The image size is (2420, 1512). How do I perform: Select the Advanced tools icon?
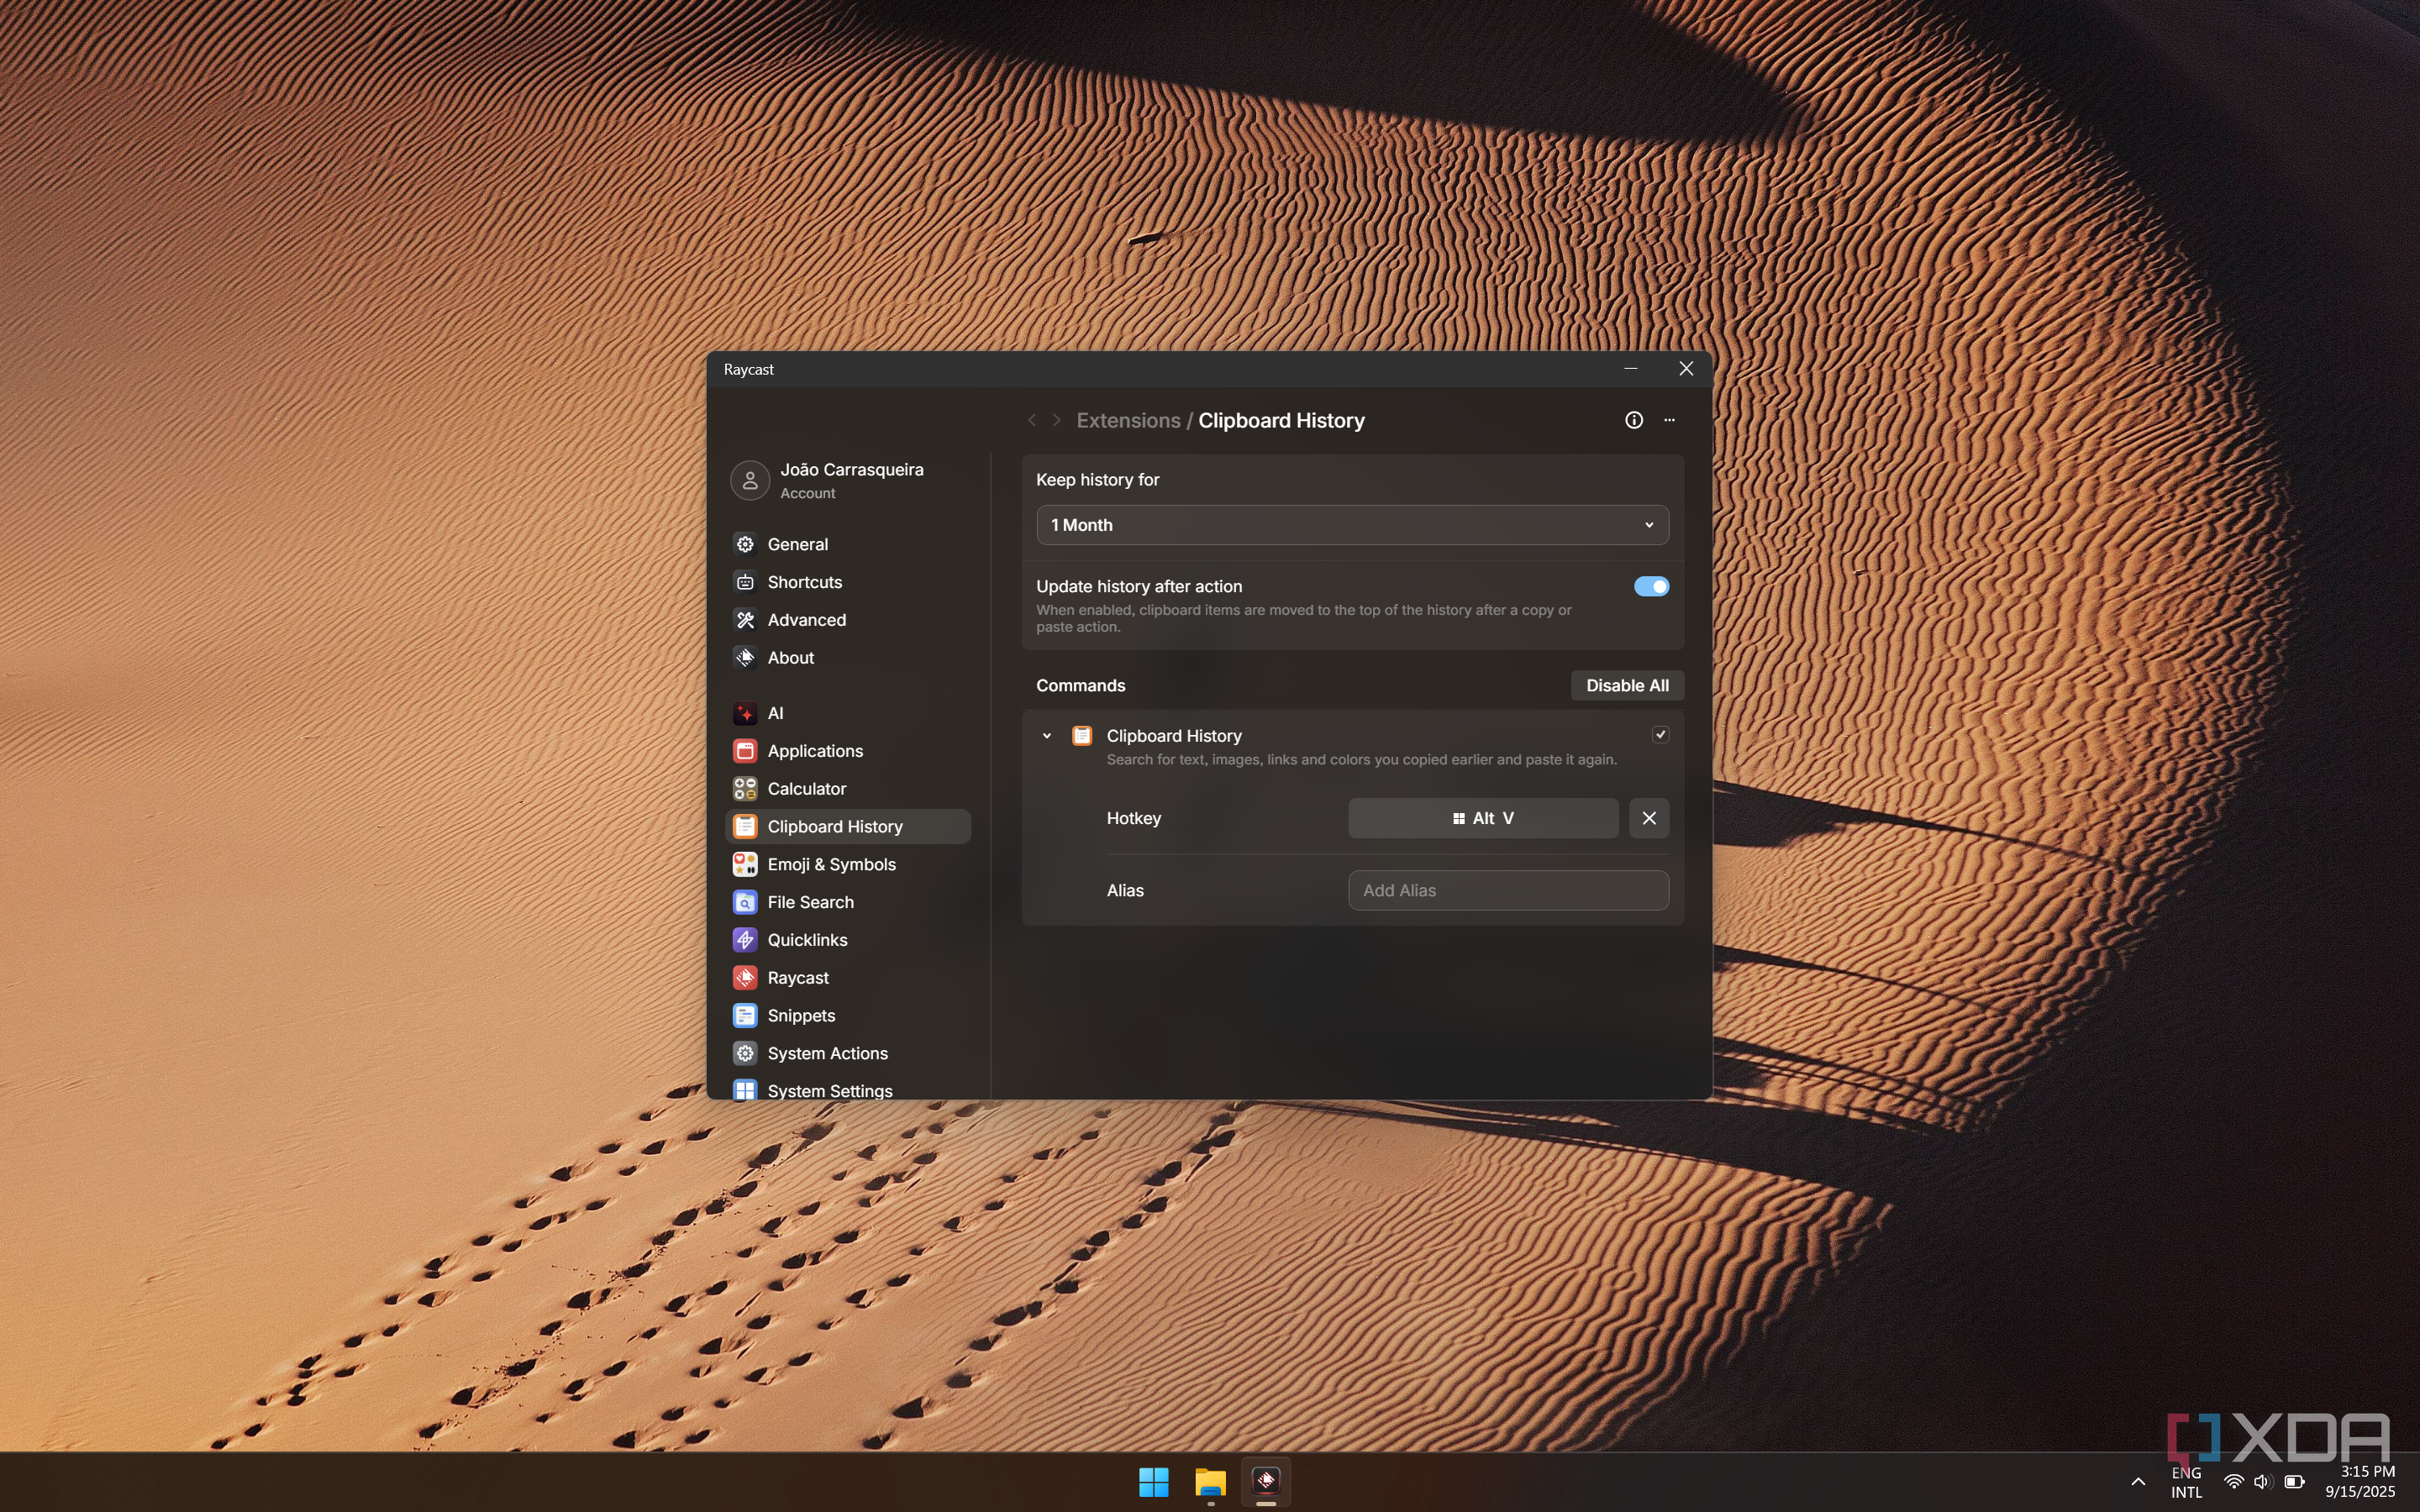click(x=745, y=620)
